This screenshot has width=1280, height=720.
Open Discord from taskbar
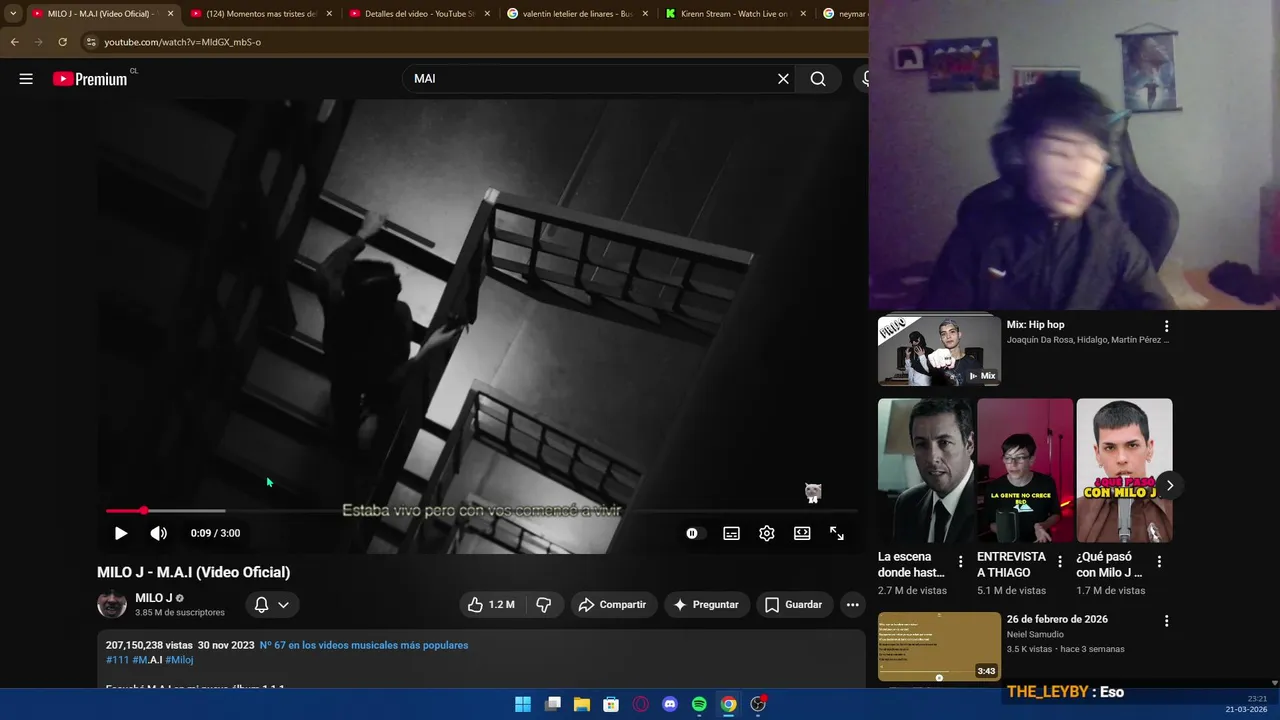pyautogui.click(x=670, y=704)
